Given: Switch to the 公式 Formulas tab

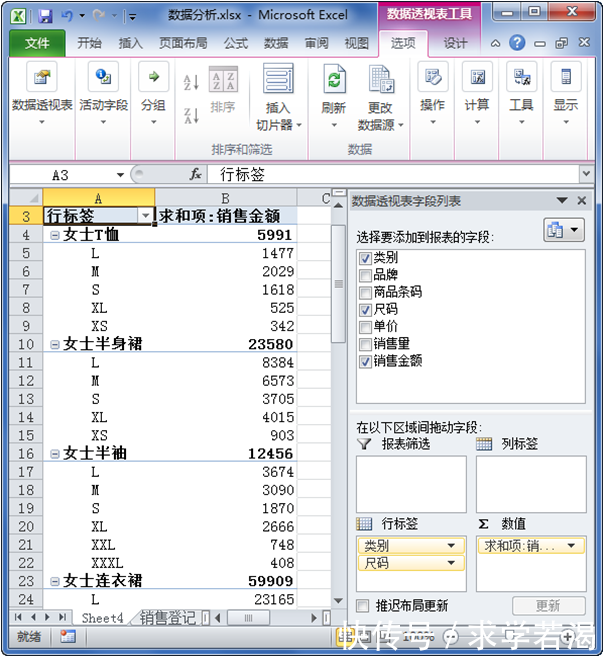Looking at the screenshot, I should tap(236, 43).
